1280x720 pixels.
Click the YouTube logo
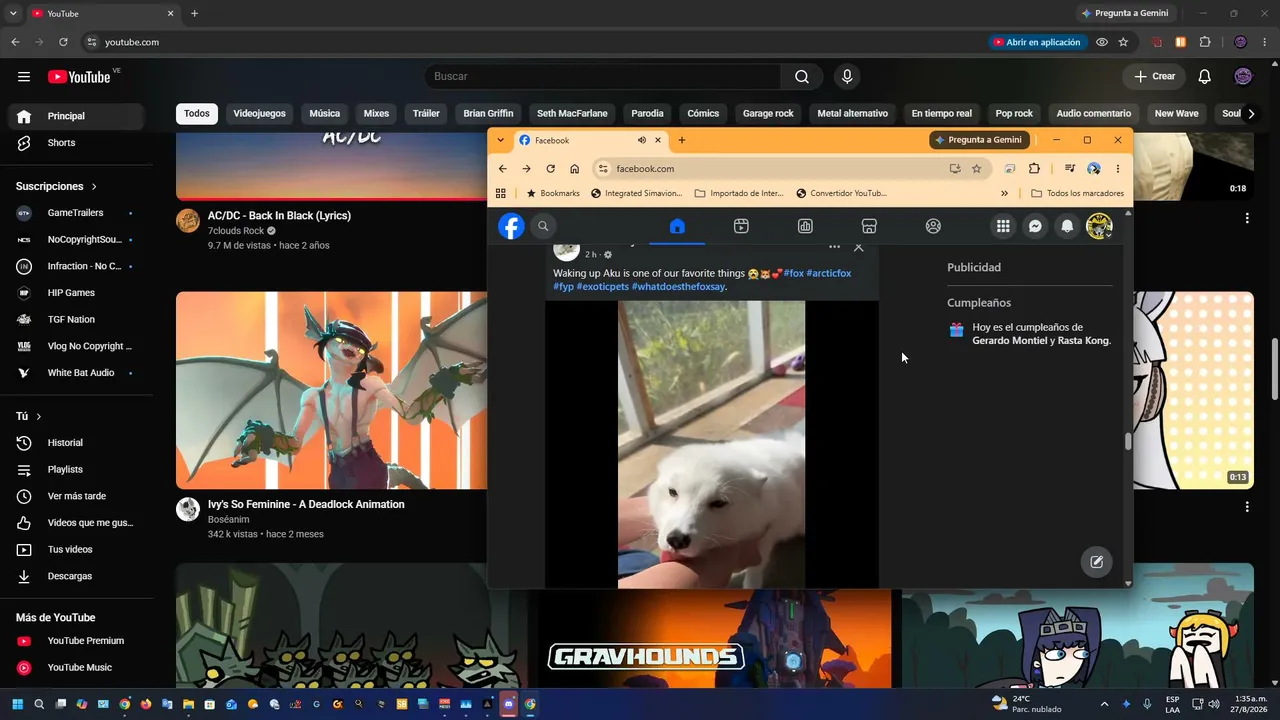click(x=79, y=77)
